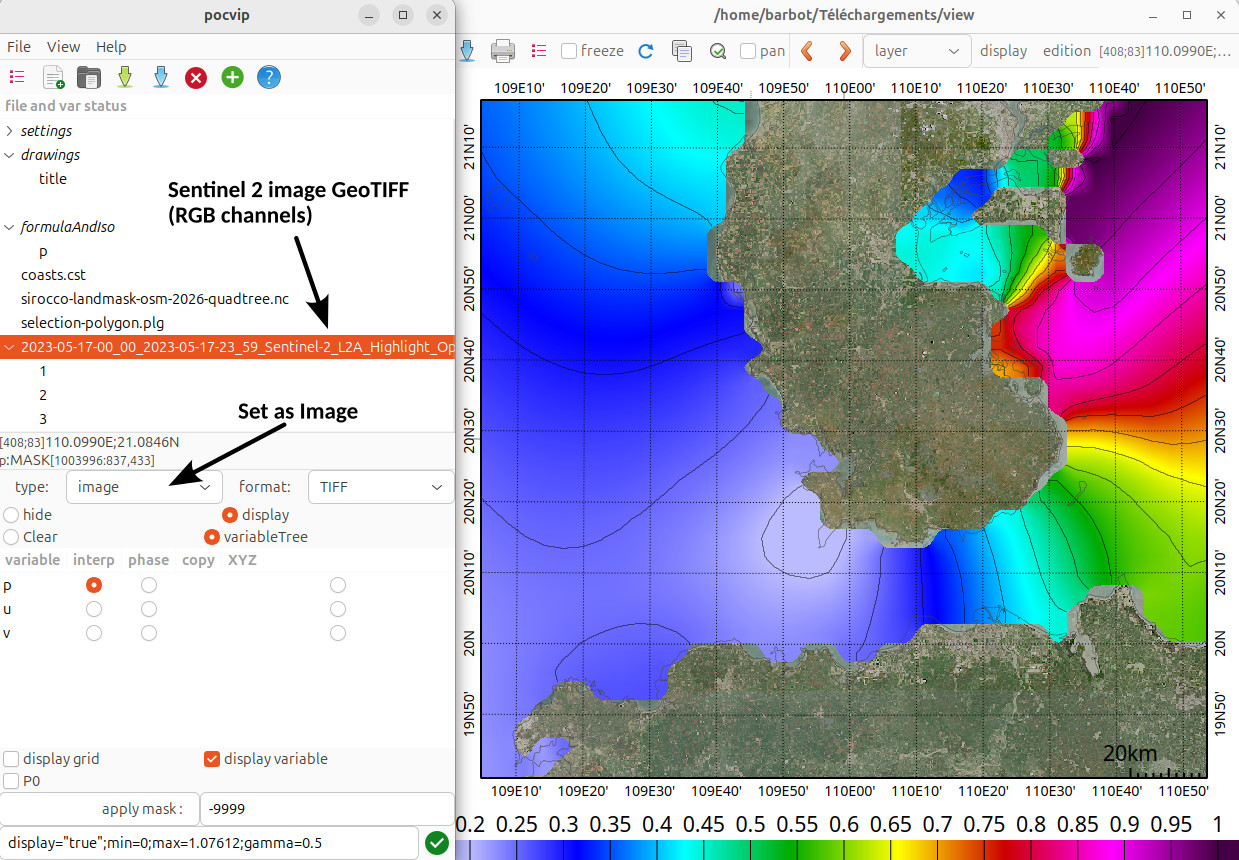
Task: Click the blue down-arrow icon in pocvip toolbar
Action: pyautogui.click(x=160, y=77)
